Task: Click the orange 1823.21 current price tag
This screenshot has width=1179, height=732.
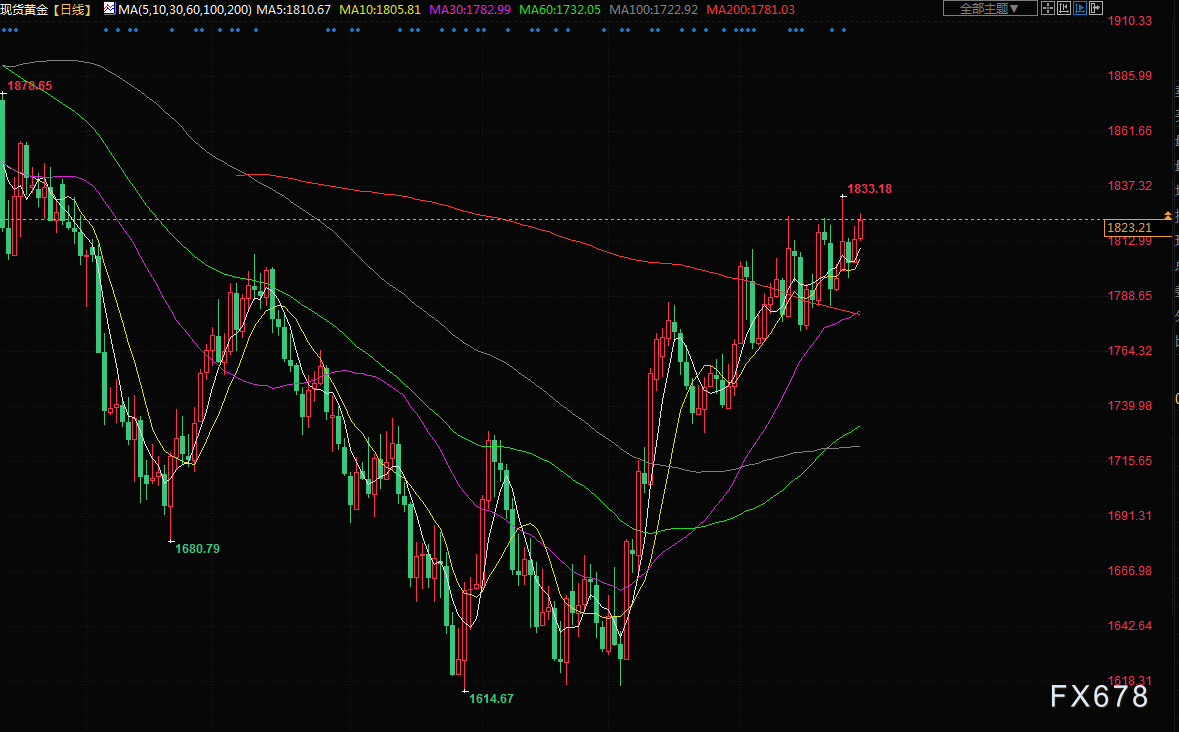Action: 1129,228
